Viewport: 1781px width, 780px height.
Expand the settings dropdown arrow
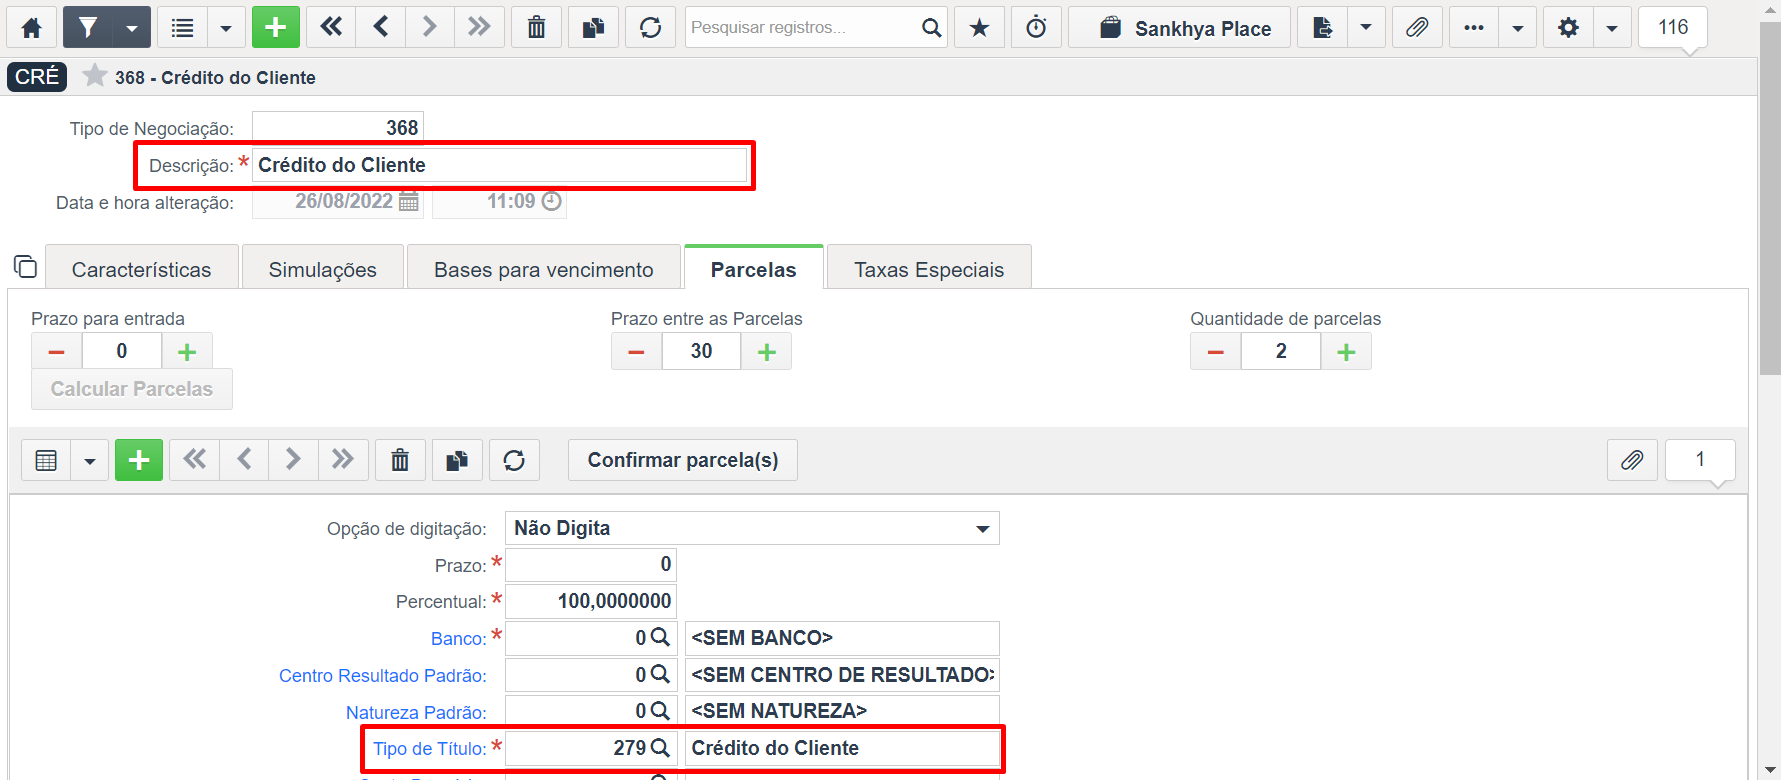pyautogui.click(x=1612, y=27)
